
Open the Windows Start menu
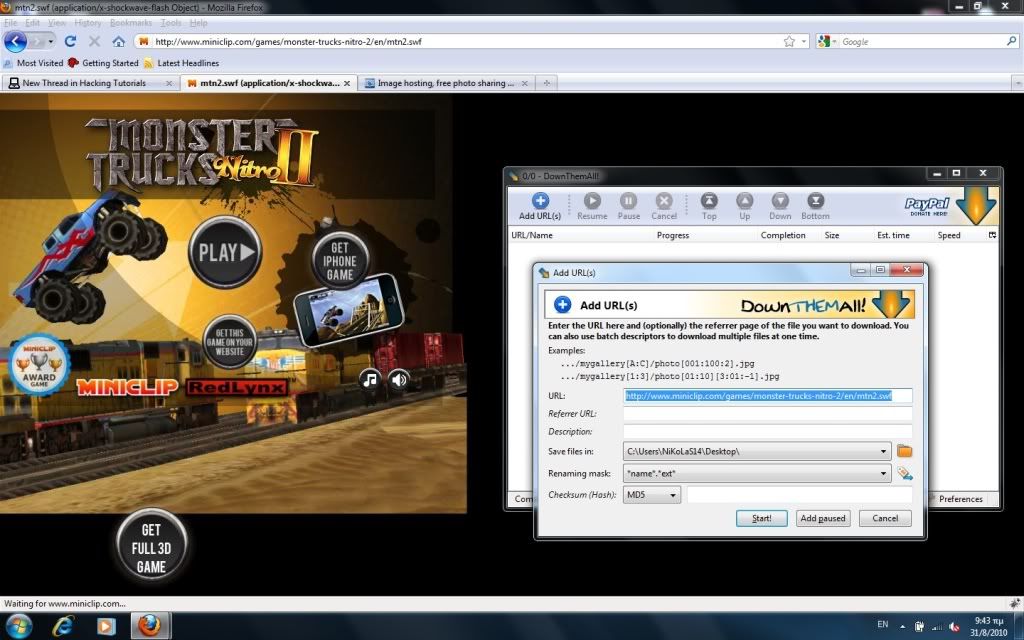(18, 626)
